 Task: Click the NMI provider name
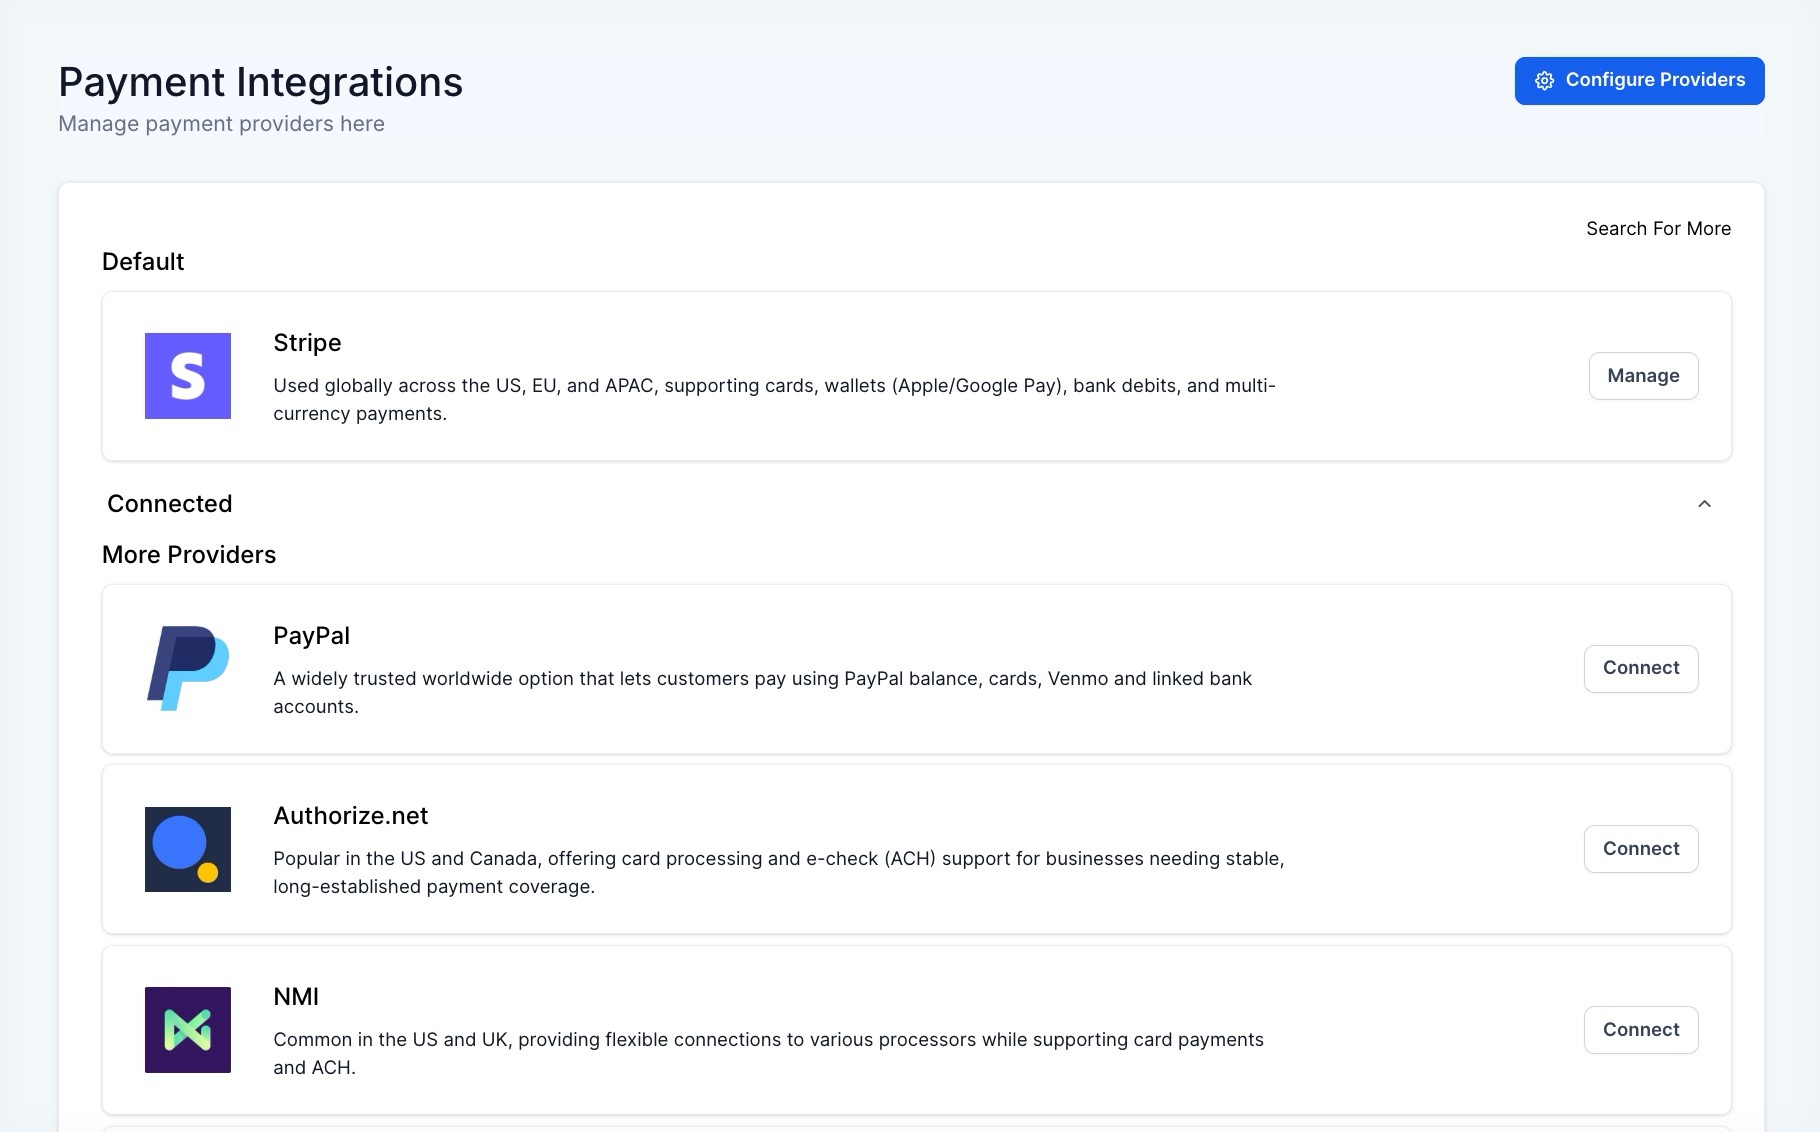[x=296, y=997]
